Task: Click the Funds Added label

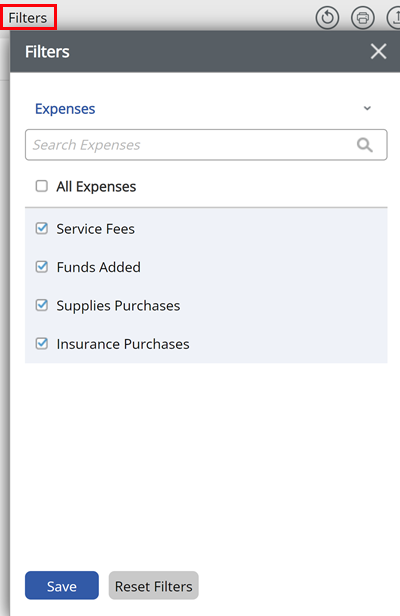Action: [x=99, y=267]
